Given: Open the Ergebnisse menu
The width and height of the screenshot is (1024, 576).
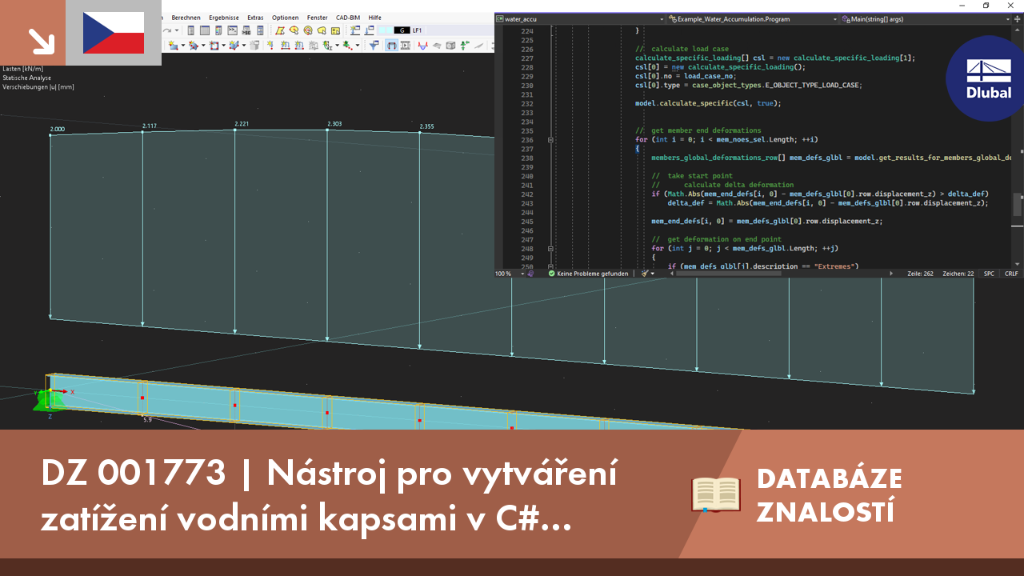Looking at the screenshot, I should pos(223,18).
